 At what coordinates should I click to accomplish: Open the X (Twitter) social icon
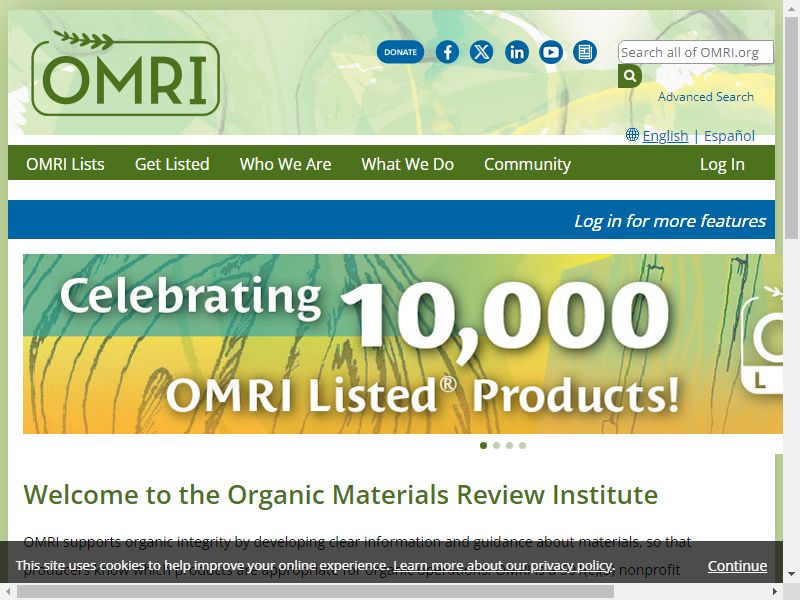coord(481,52)
